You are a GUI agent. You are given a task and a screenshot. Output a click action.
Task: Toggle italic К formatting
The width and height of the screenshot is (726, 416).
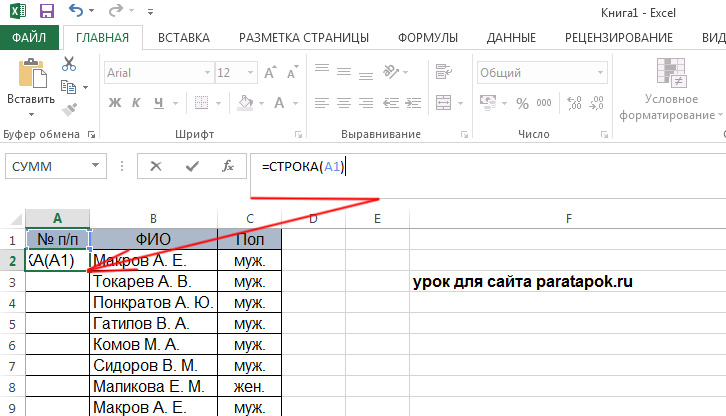point(136,102)
